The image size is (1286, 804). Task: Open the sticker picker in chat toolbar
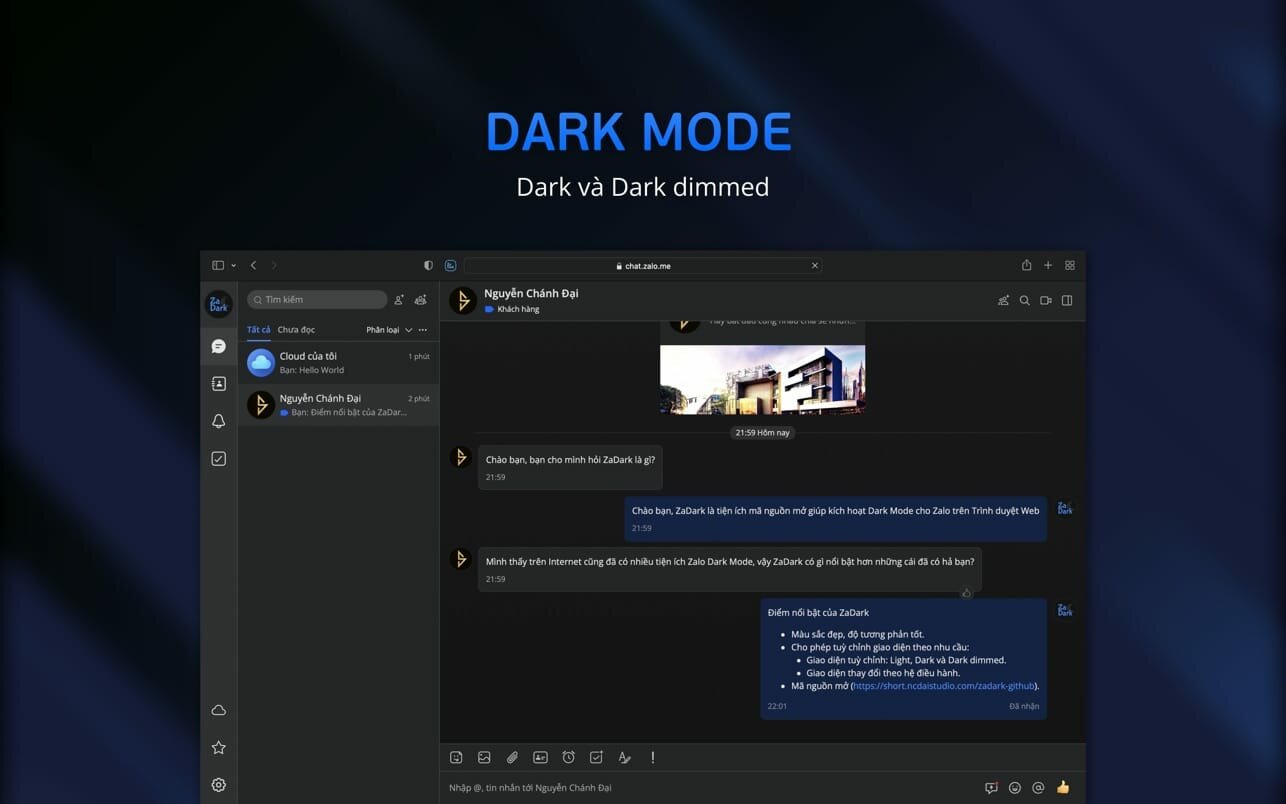[456, 758]
